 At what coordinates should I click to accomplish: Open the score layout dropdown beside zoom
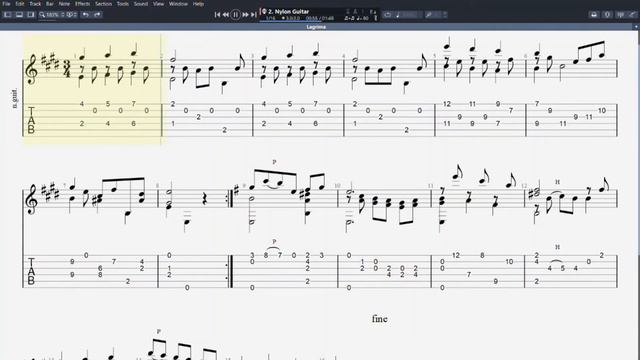pos(71,15)
